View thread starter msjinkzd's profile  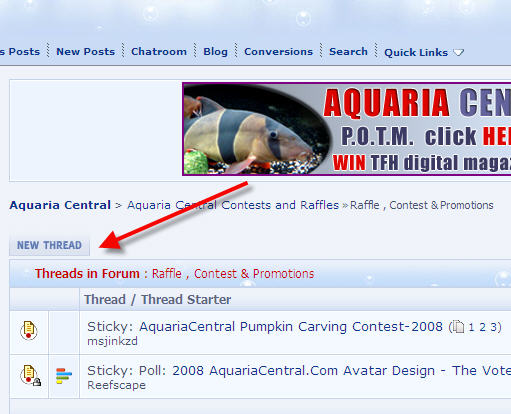[x=112, y=341]
